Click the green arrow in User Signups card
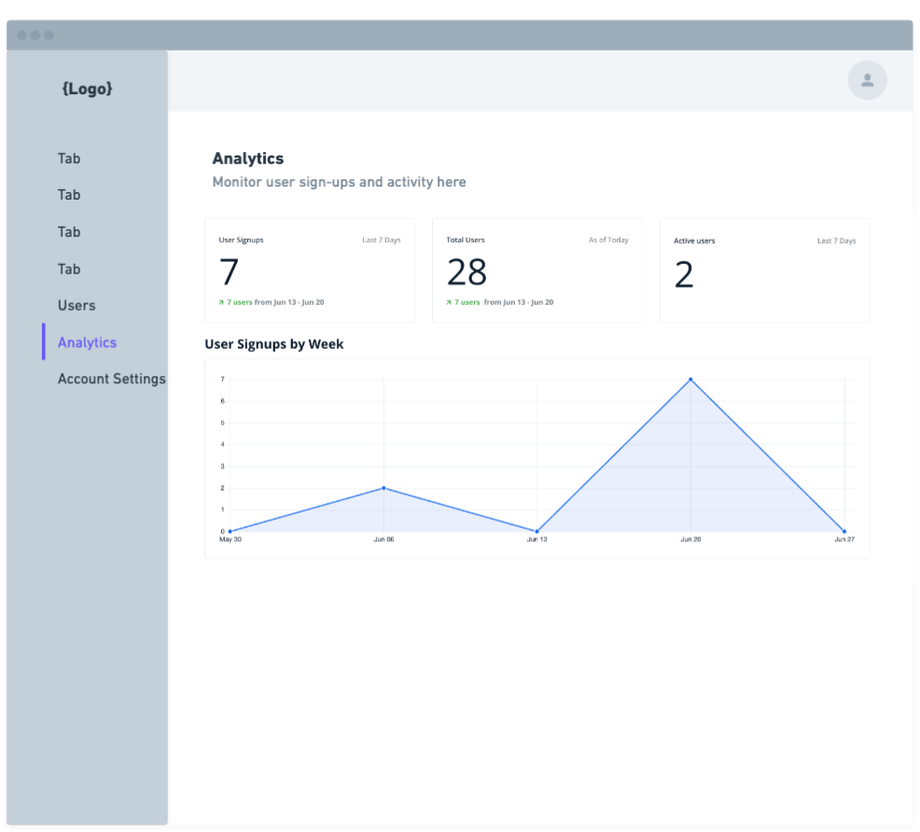This screenshot has width=920, height=832. [221, 303]
